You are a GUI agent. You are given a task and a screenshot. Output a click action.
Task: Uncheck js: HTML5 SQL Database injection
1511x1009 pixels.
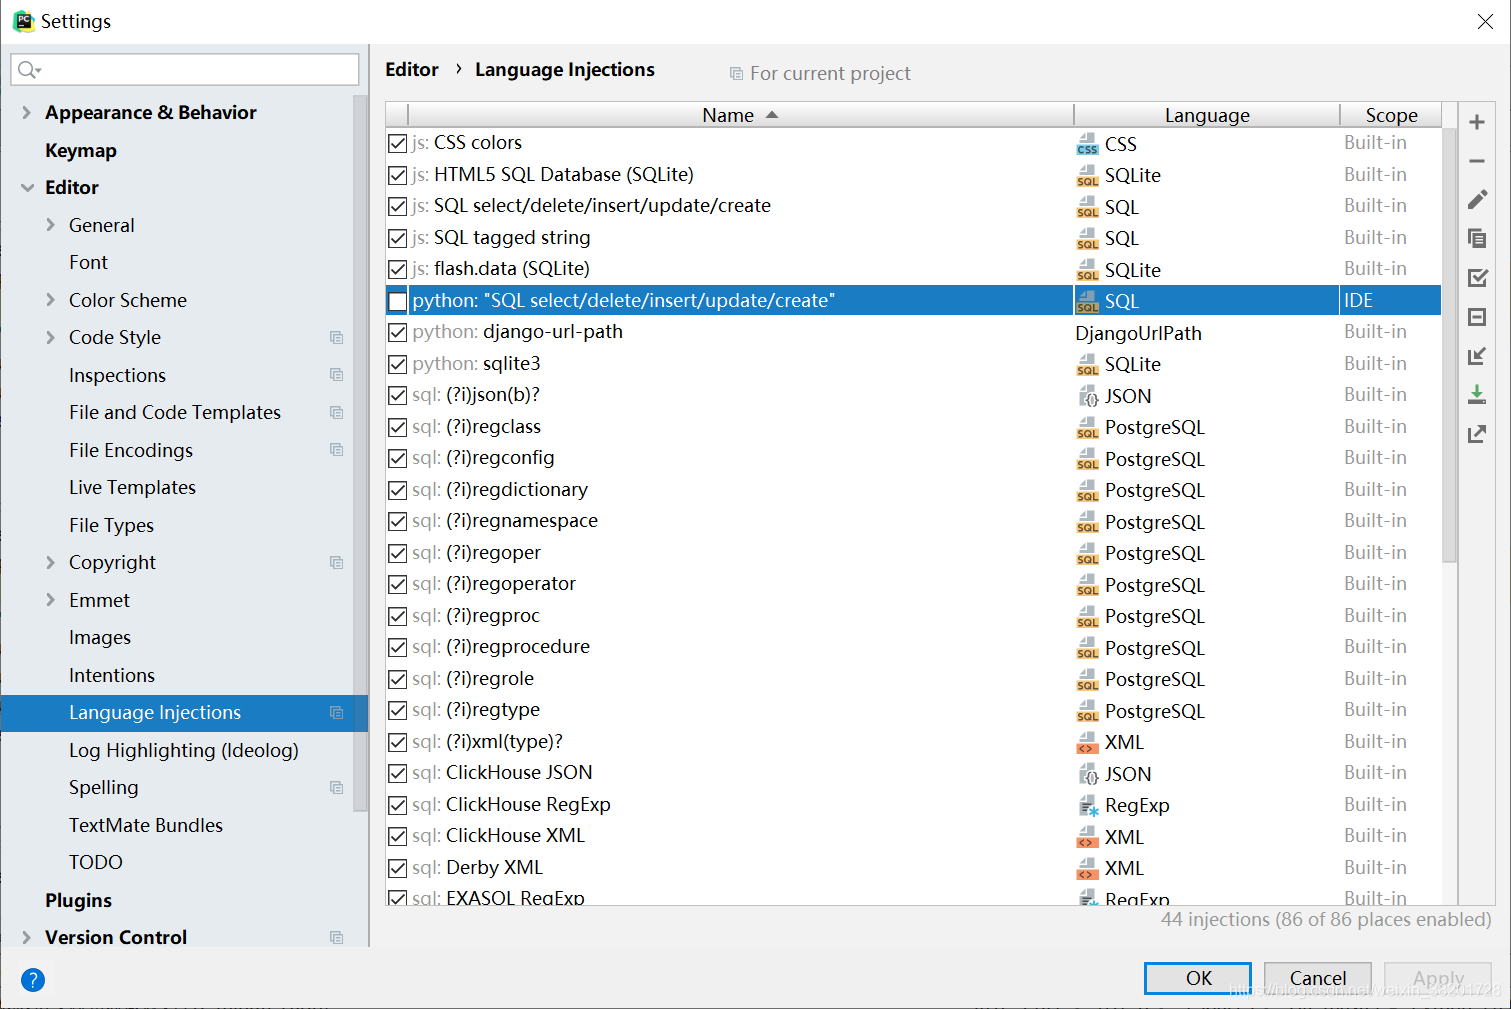(x=397, y=175)
